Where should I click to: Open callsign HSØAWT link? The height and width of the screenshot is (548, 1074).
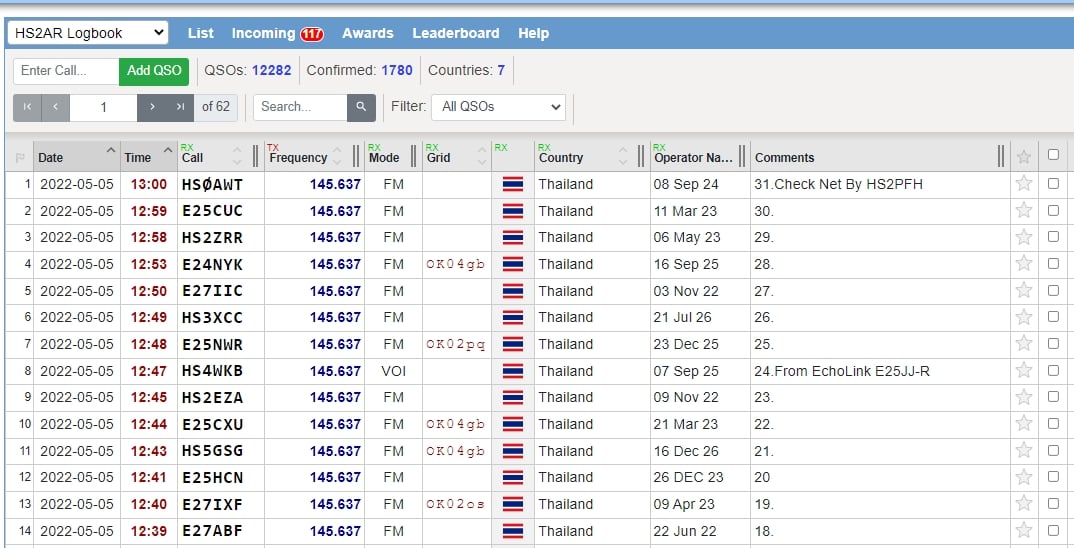[x=212, y=184]
